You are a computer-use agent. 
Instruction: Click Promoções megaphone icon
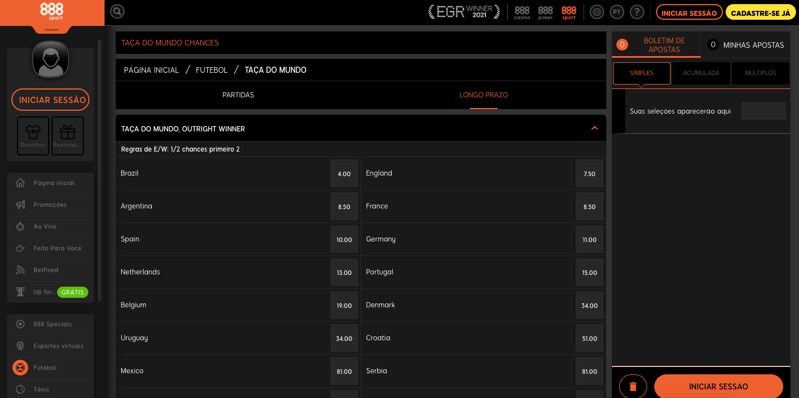pos(20,205)
